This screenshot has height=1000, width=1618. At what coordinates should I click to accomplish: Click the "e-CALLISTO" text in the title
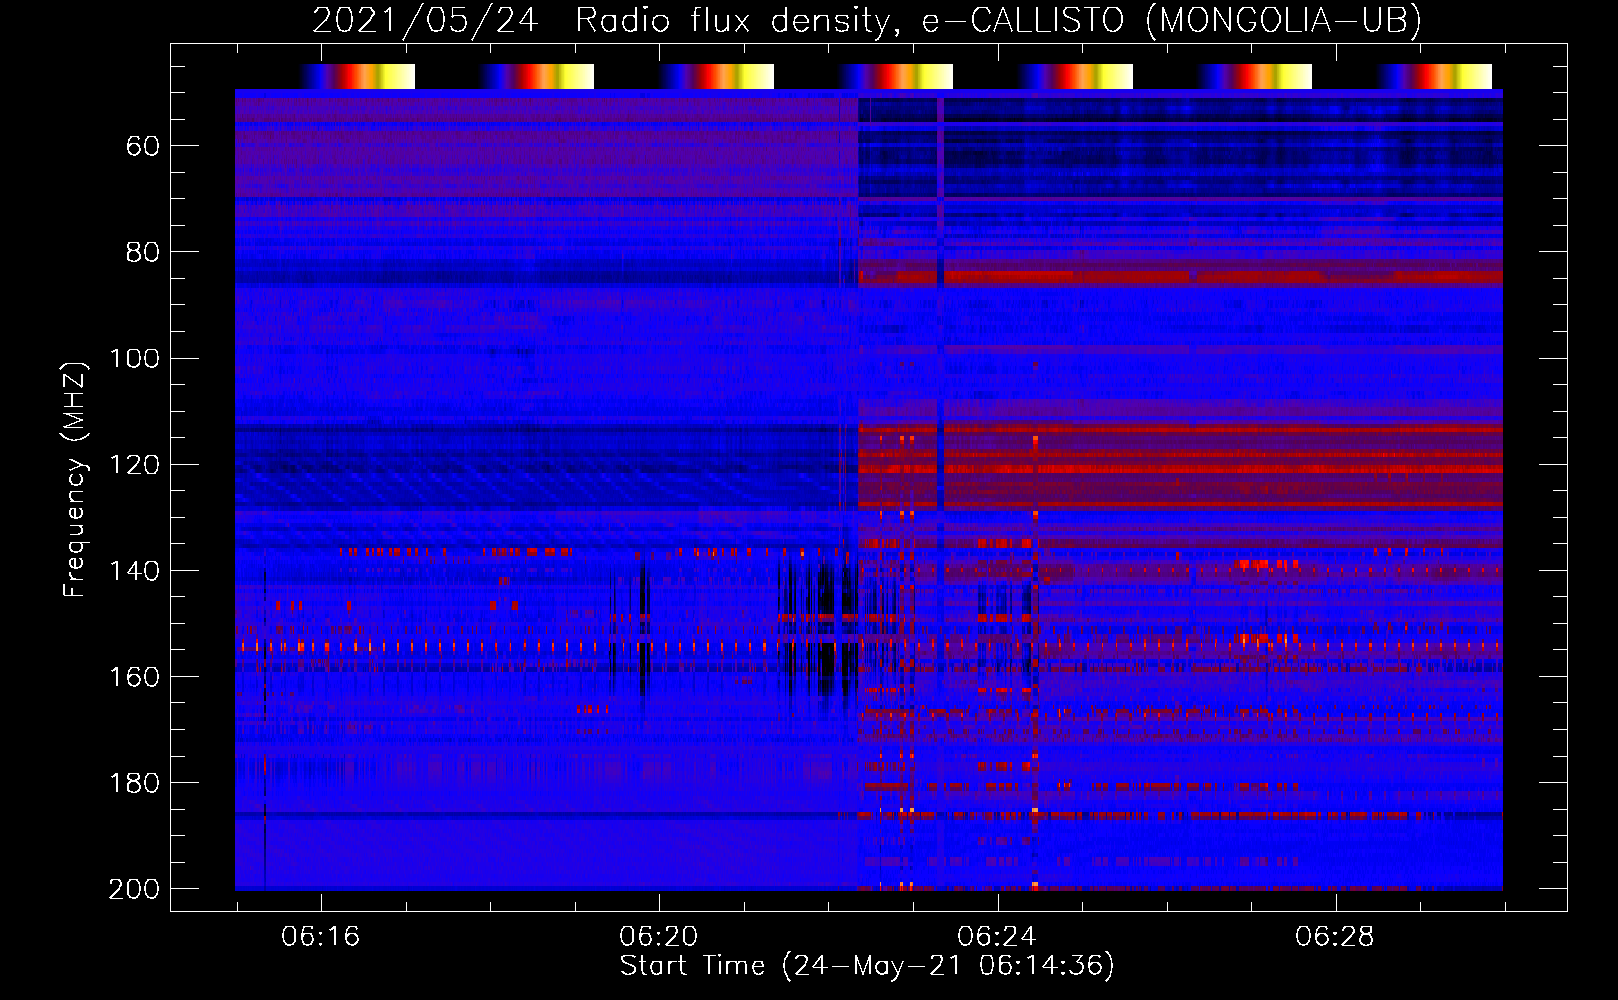point(1022,21)
